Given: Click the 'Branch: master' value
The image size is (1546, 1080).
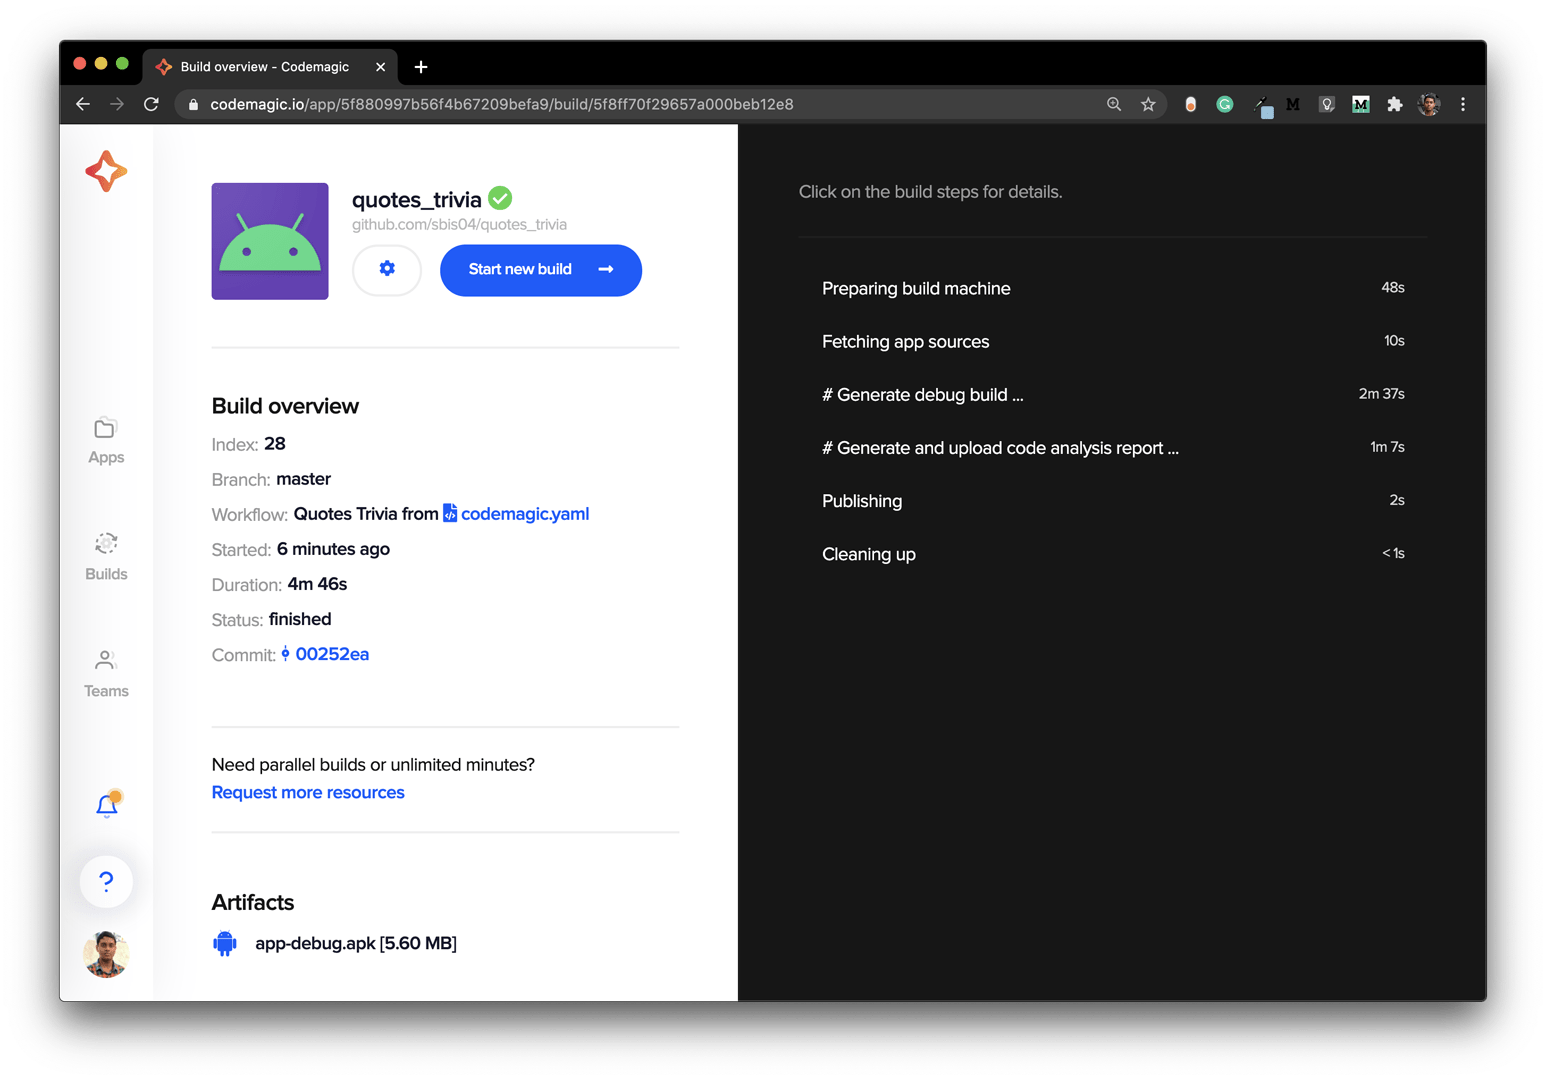Looking at the screenshot, I should click(303, 479).
